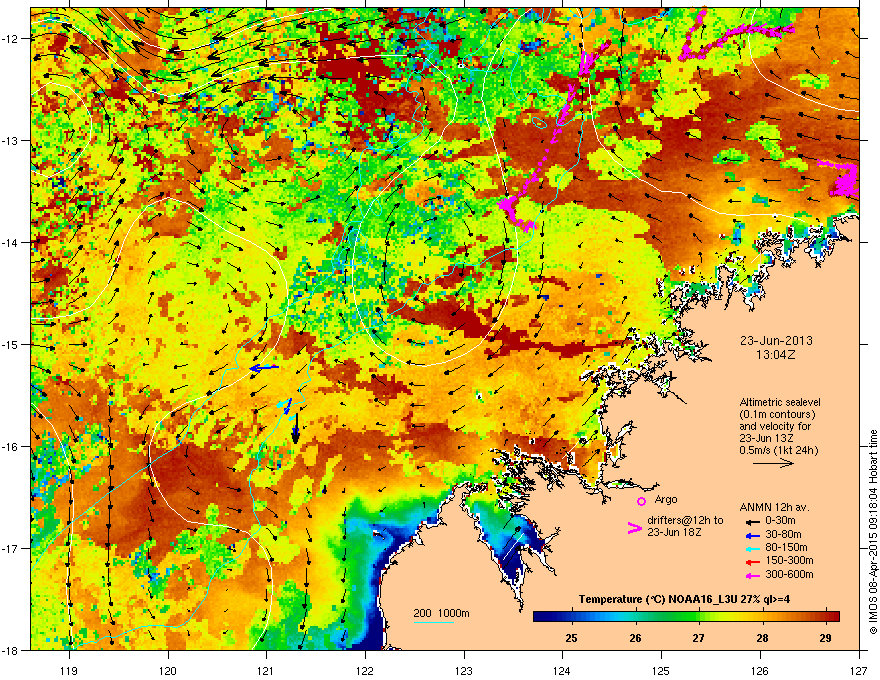Click the magenta Argo circle marker in legend
This screenshot has height=680, width=880.
point(641,501)
